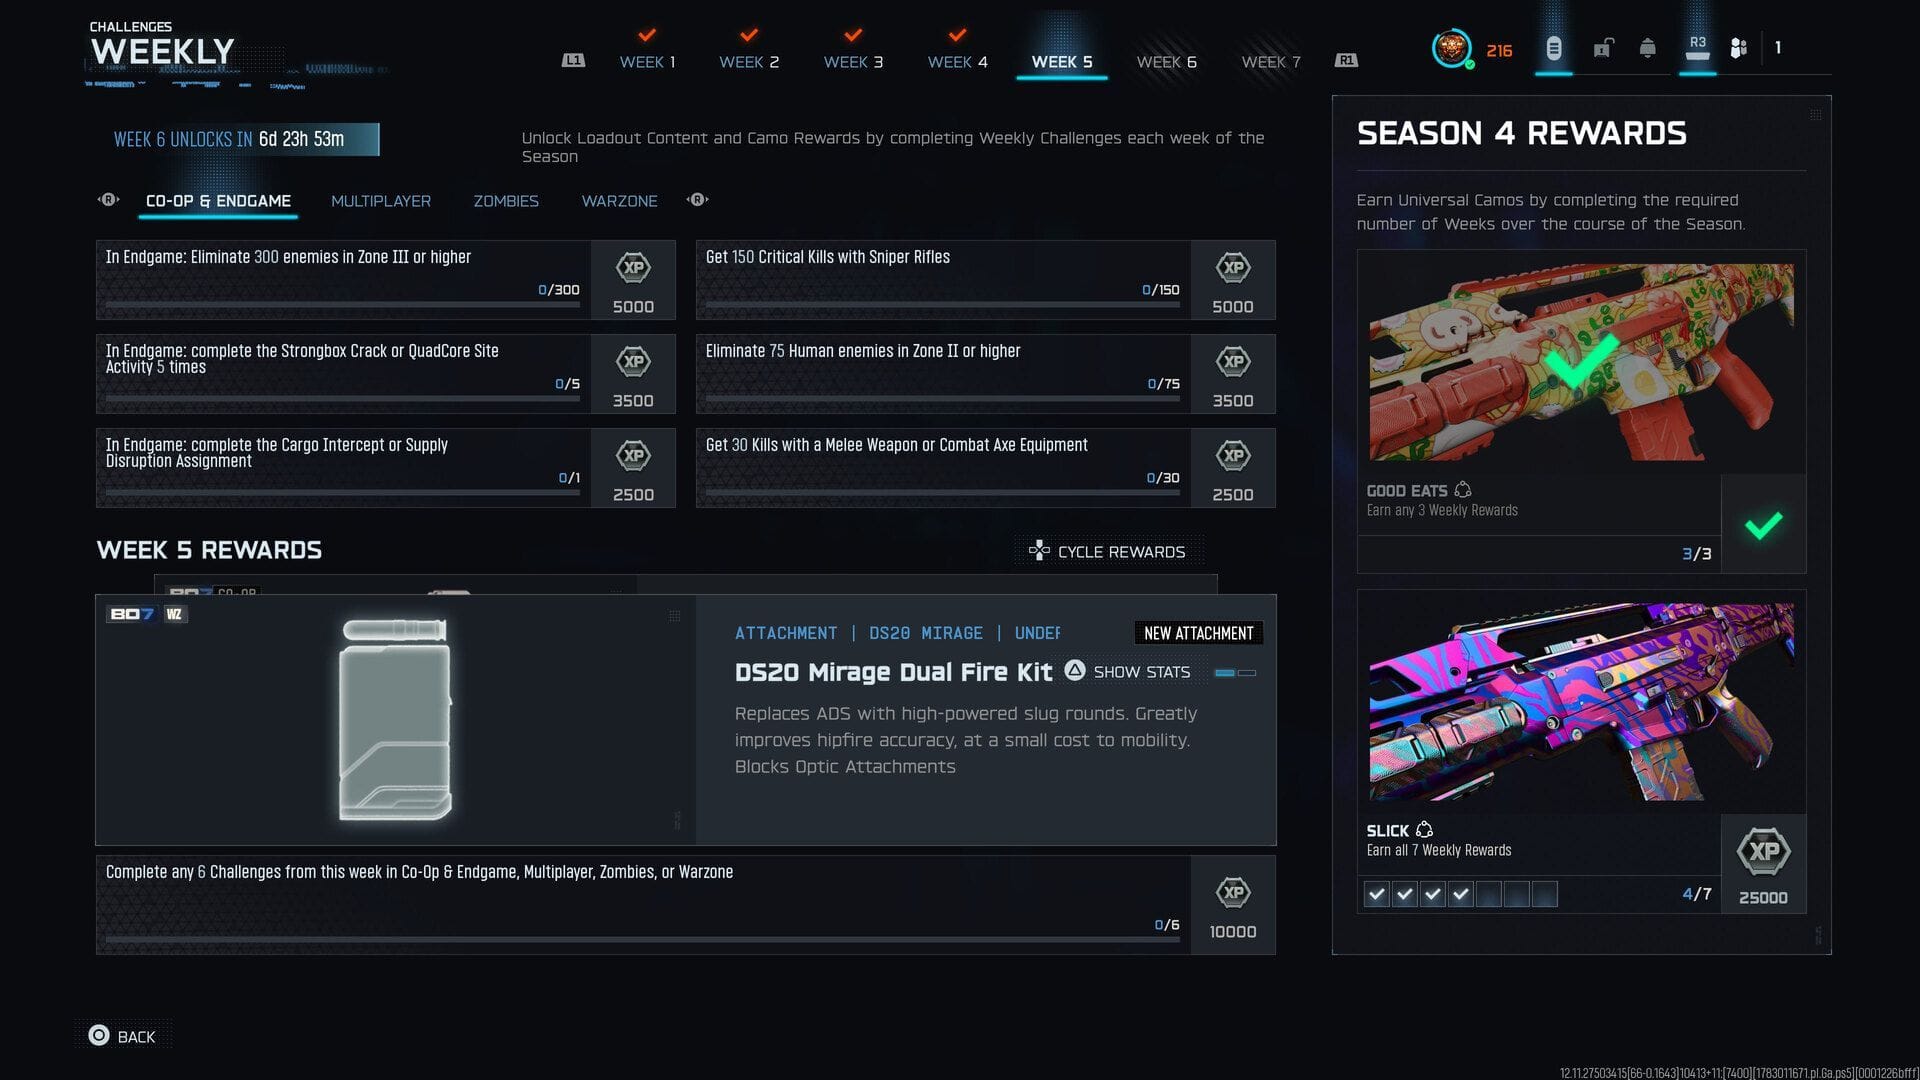The height and width of the screenshot is (1080, 1920).
Task: Click XP icon for Strongbox Crack challenge
Action: (633, 362)
